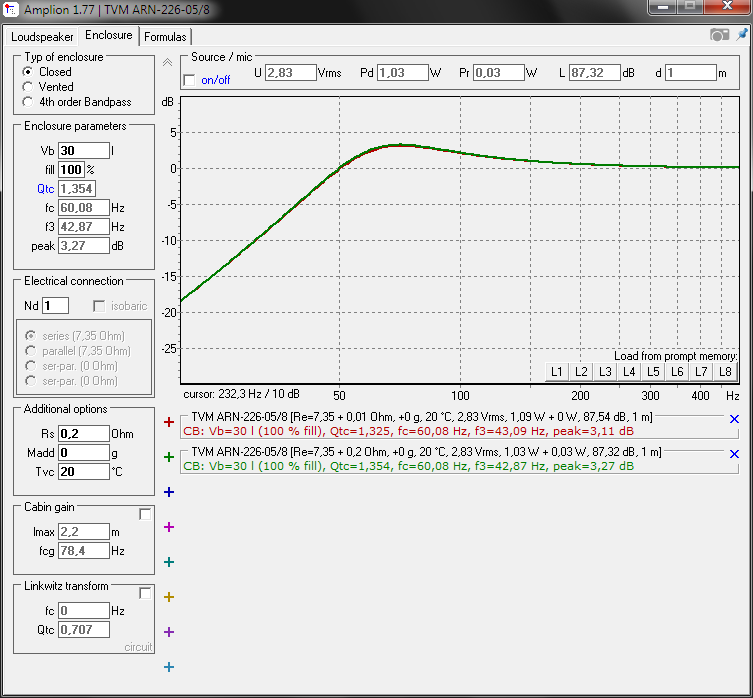Click the Enclosure parameters Qtc value 1,354
The width and height of the screenshot is (753, 698).
tap(77, 189)
